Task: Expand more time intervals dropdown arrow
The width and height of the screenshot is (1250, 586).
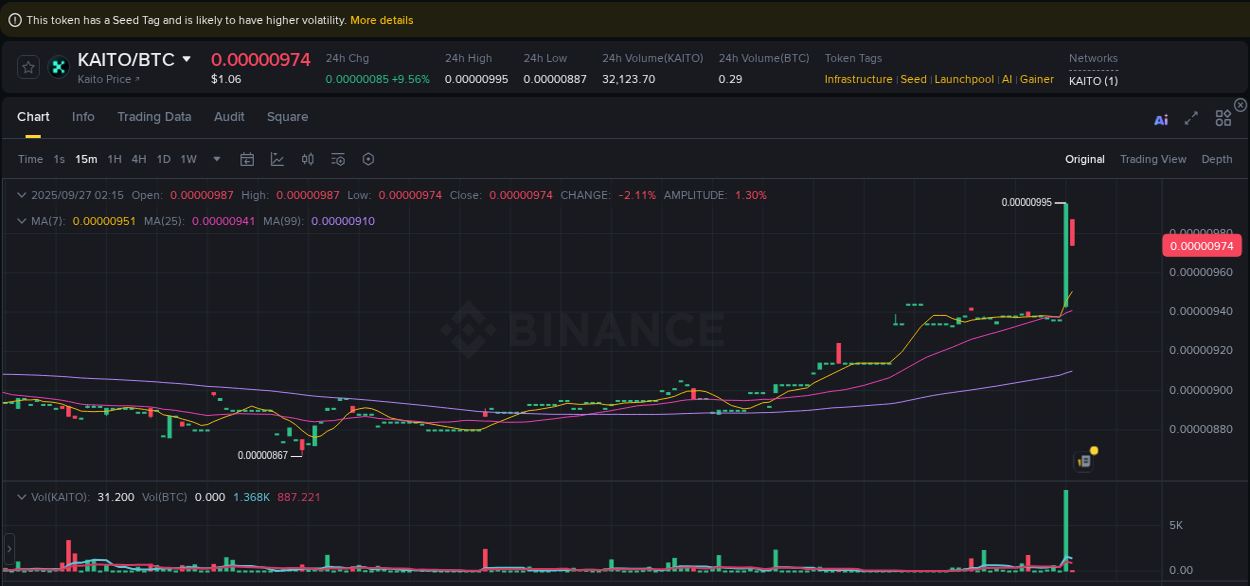Action: 217,159
